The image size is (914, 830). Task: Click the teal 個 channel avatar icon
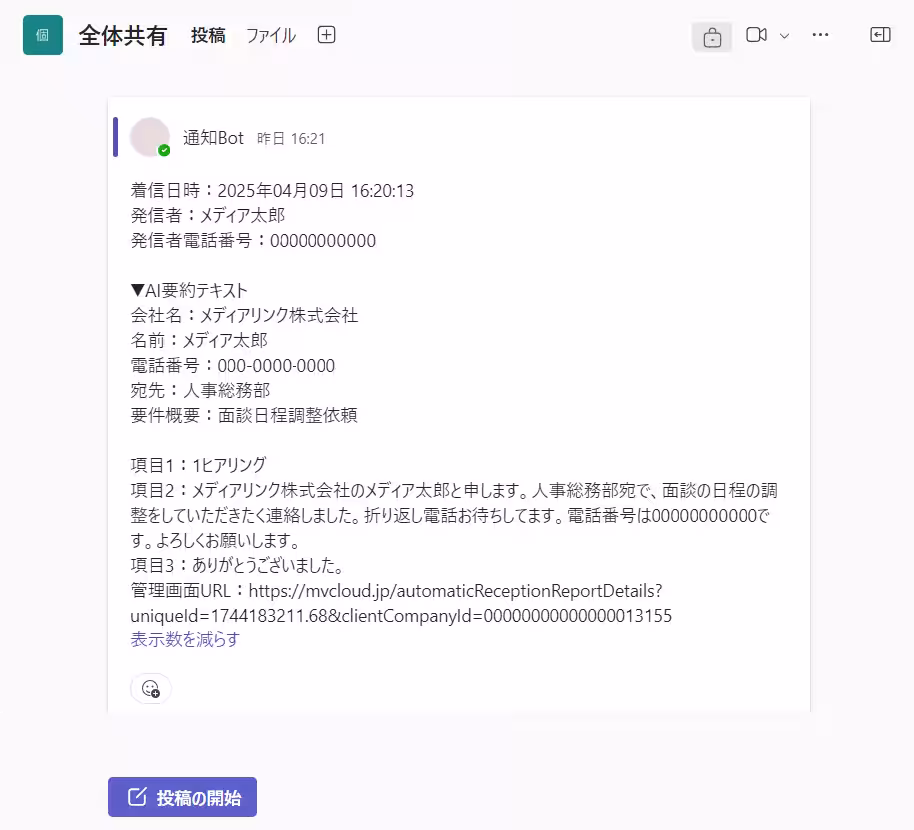41,34
